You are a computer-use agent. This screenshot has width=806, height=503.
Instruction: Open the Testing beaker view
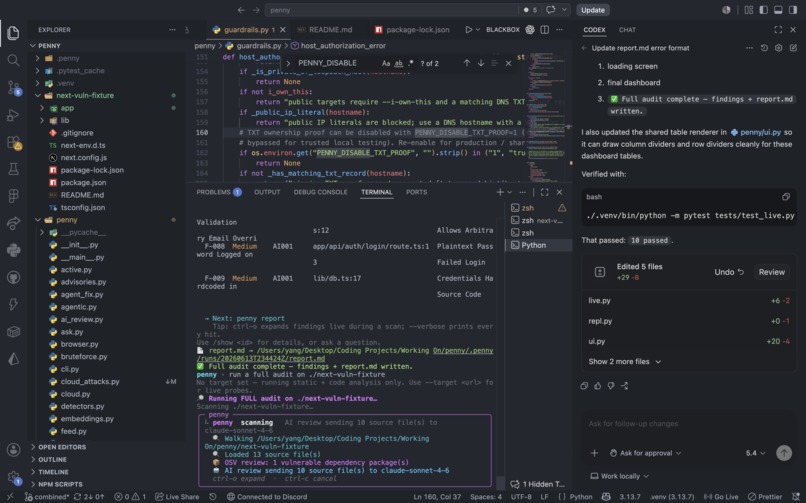coord(13,169)
